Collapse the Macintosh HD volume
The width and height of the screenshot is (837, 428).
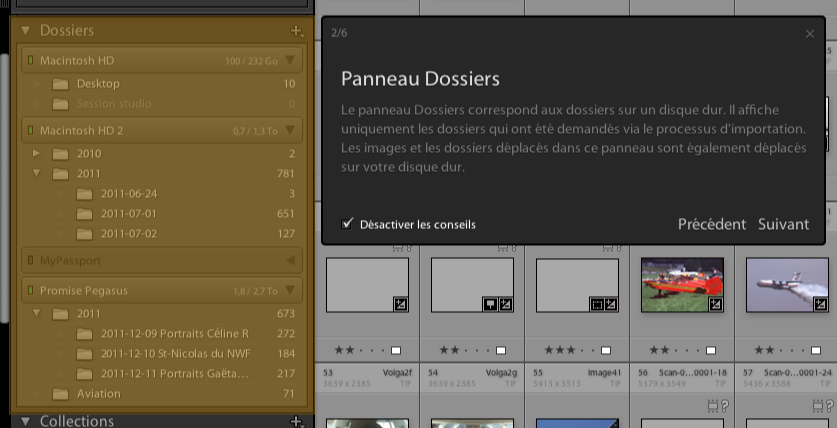click(x=290, y=60)
